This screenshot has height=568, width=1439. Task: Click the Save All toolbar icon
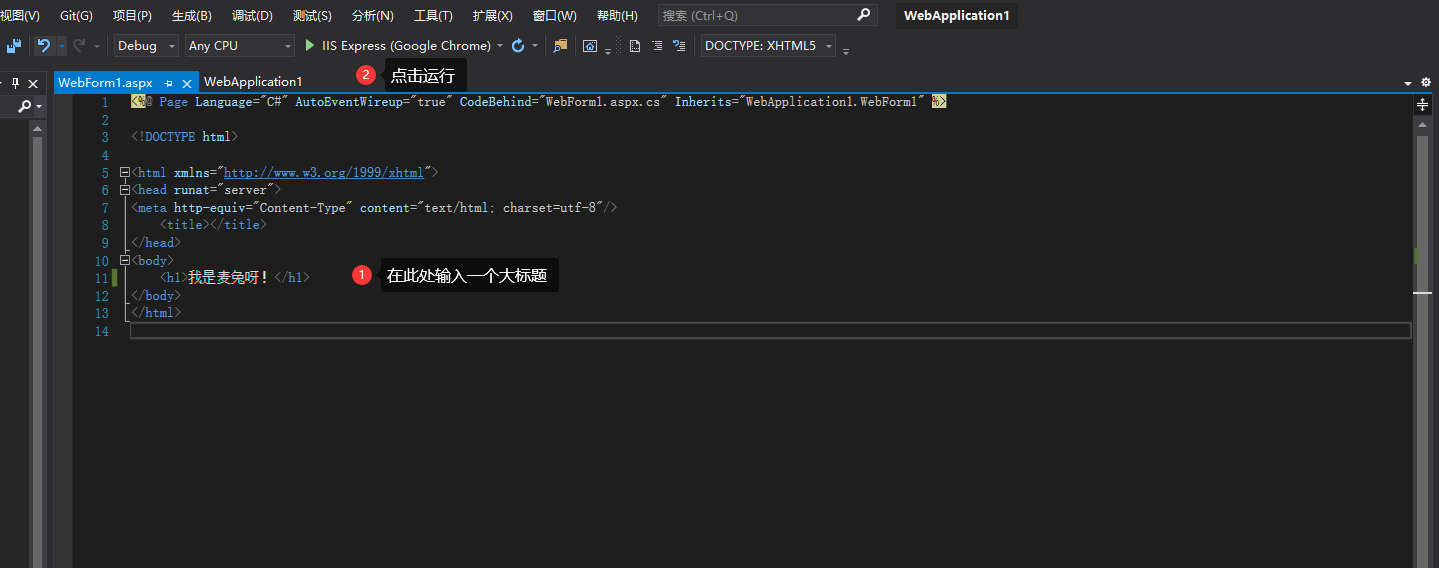[14, 46]
